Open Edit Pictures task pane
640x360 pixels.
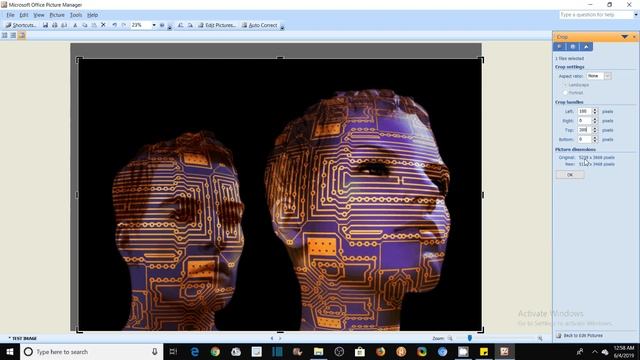pyautogui.click(x=217, y=25)
